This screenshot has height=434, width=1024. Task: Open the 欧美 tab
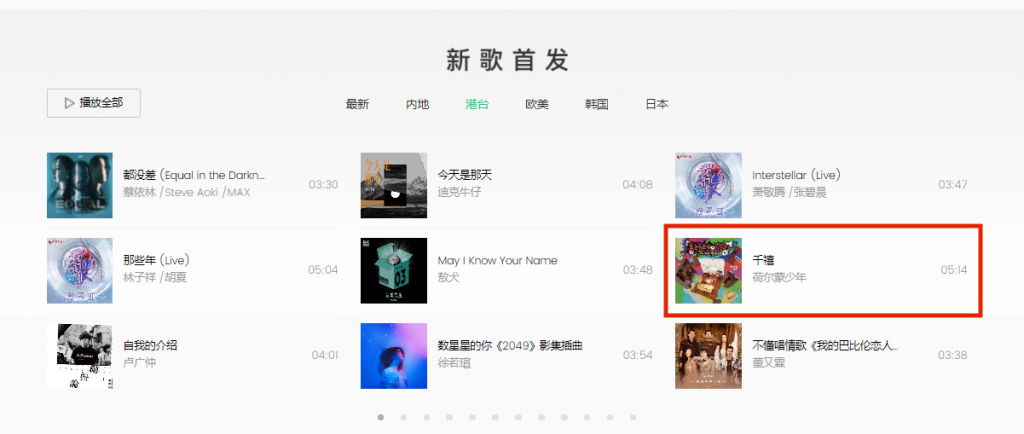[x=537, y=104]
